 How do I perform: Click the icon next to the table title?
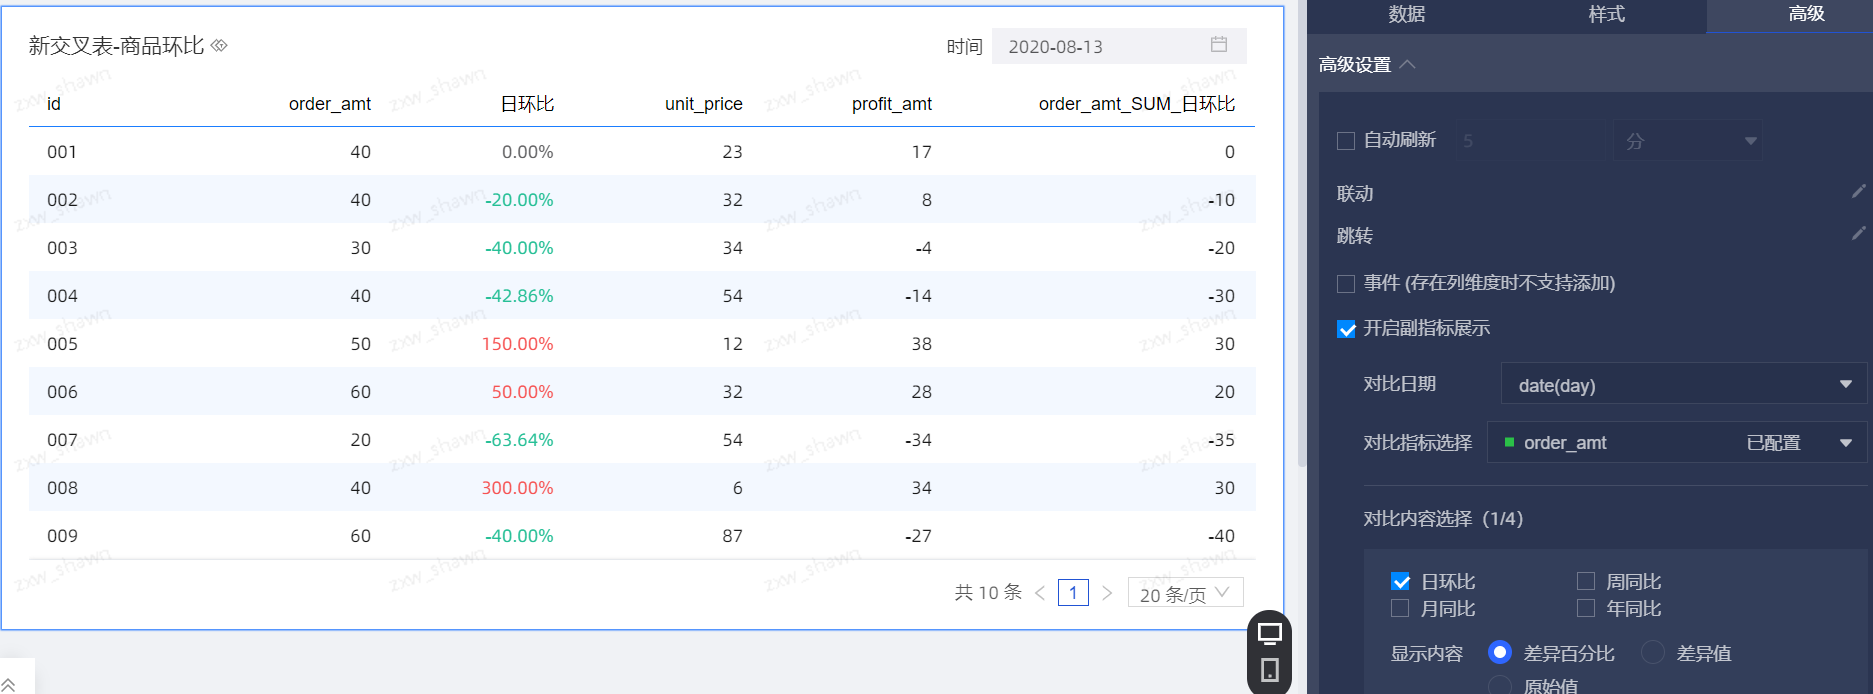point(219,46)
